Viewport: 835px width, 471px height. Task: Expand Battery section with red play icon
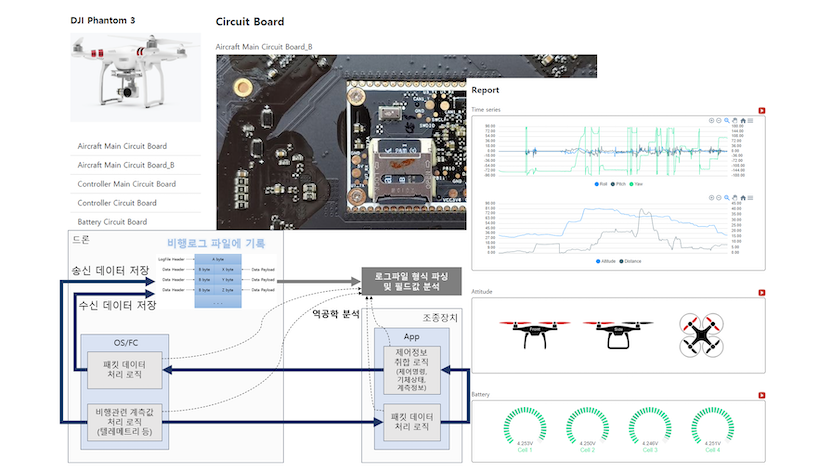(761, 395)
